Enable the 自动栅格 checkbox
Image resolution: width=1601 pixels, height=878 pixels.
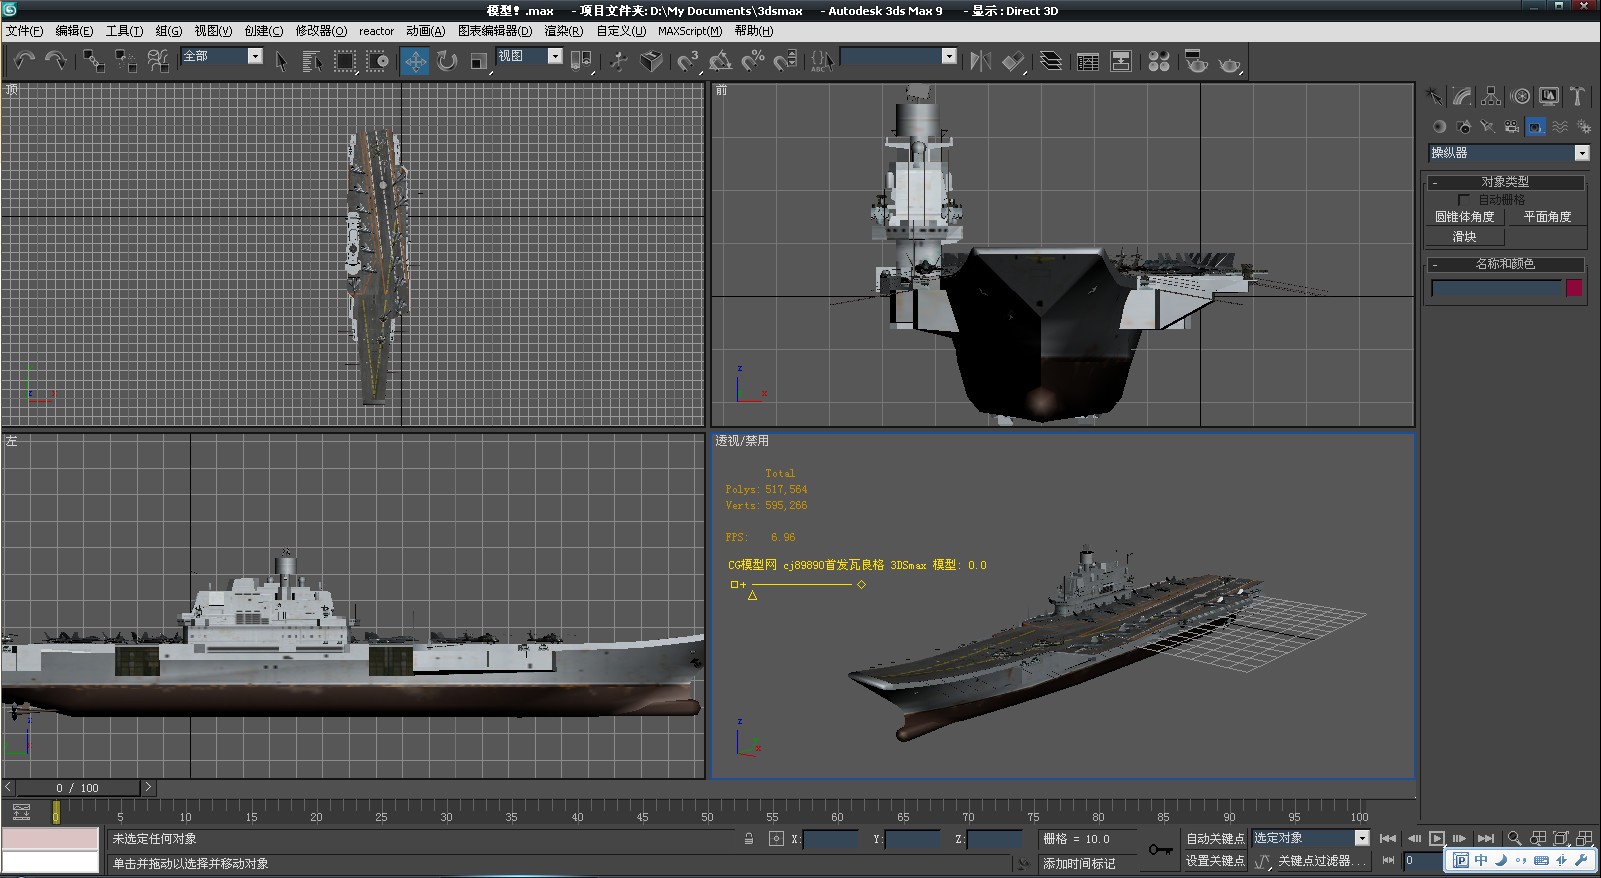(x=1464, y=200)
